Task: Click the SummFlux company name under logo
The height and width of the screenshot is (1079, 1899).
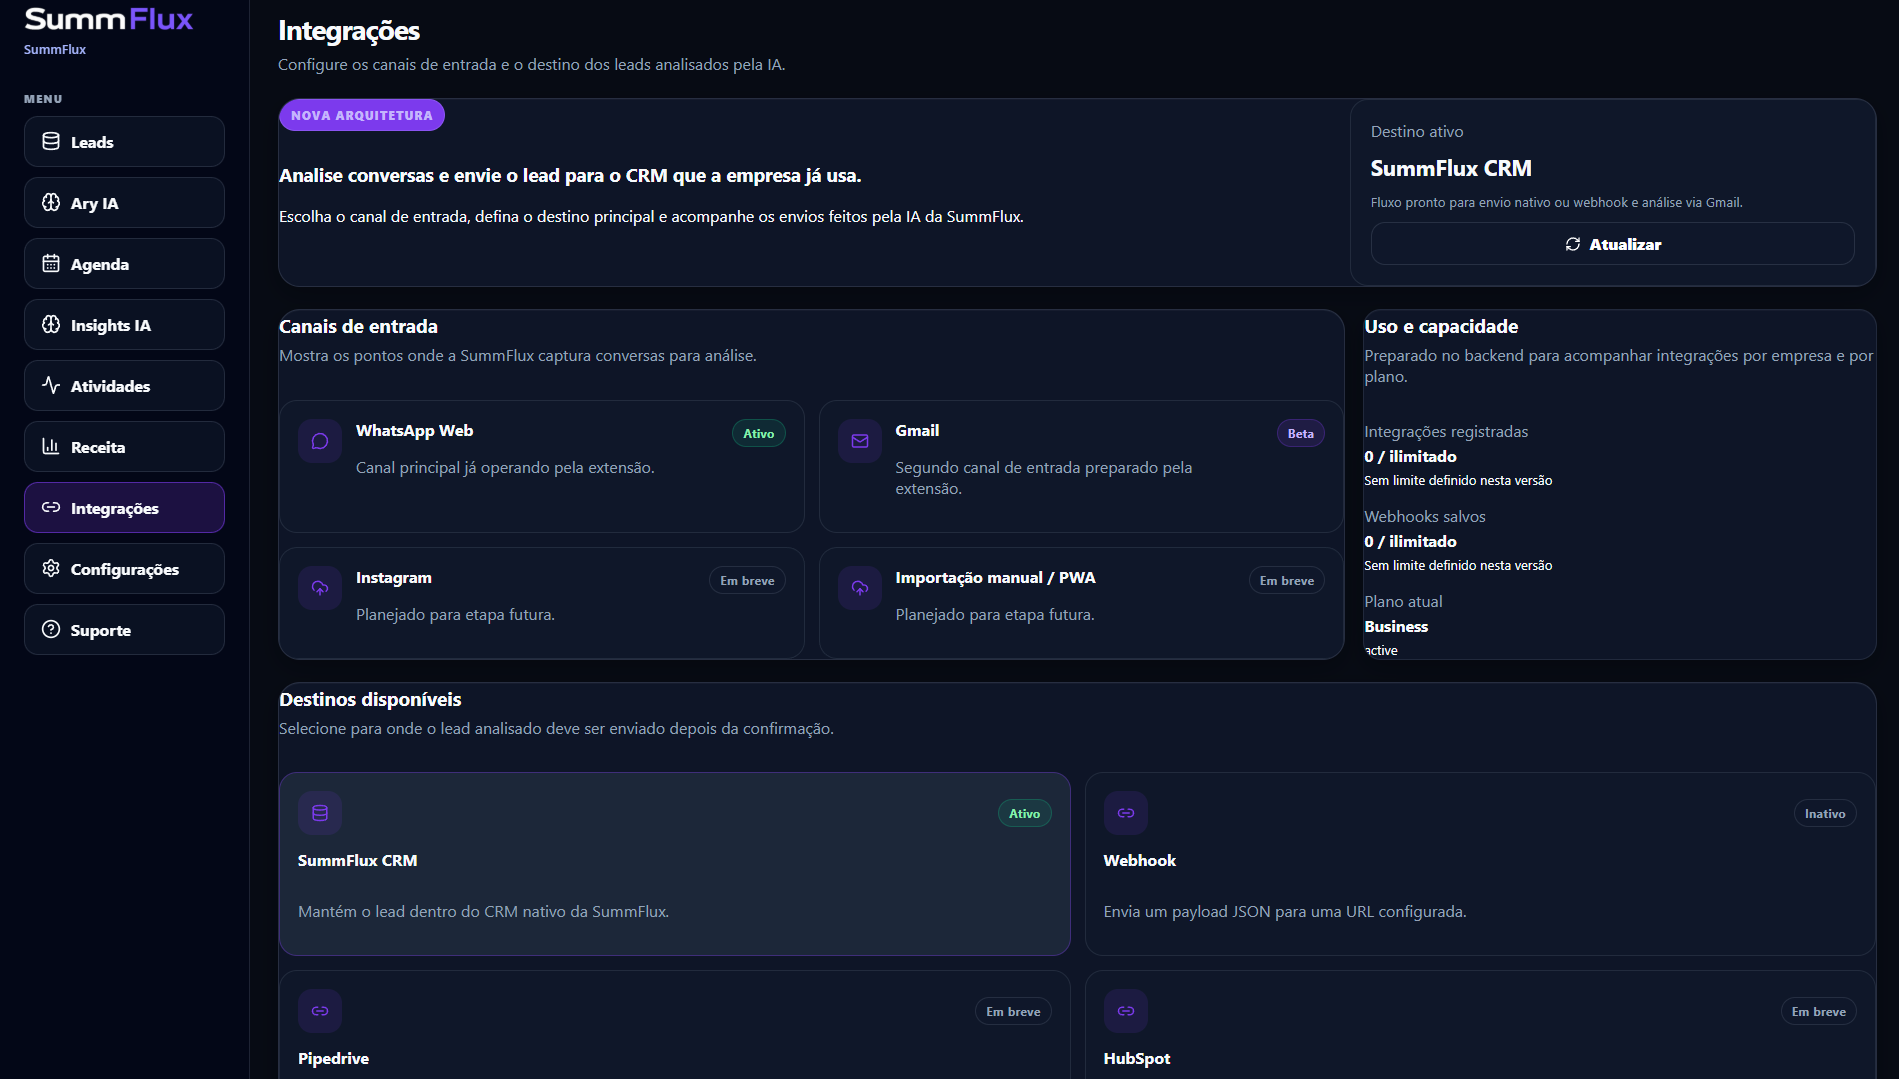Action: (55, 50)
